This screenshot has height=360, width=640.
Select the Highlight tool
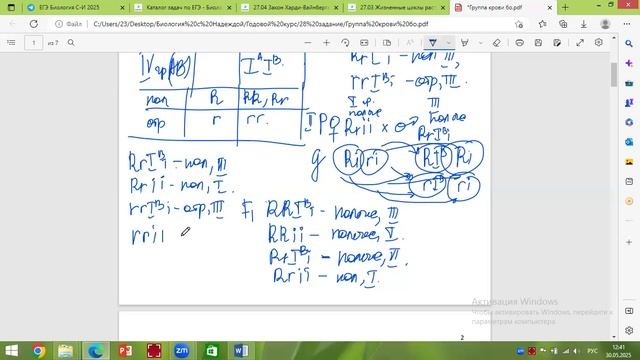tap(464, 42)
